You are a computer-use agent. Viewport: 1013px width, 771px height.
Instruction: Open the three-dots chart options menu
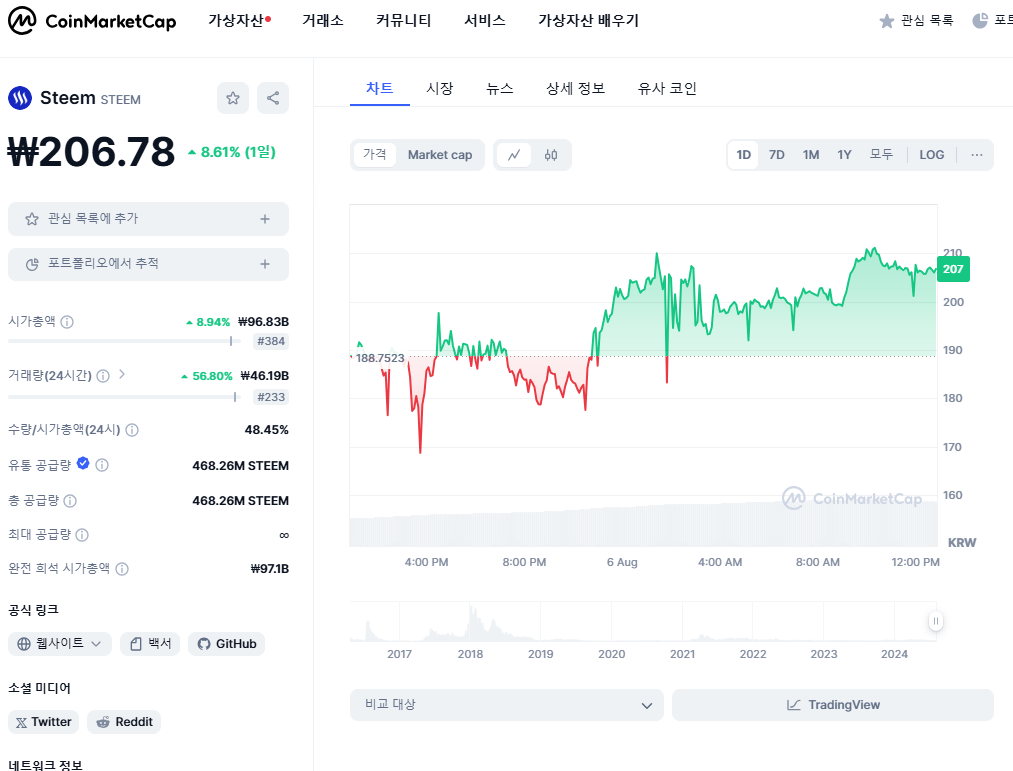(x=976, y=155)
